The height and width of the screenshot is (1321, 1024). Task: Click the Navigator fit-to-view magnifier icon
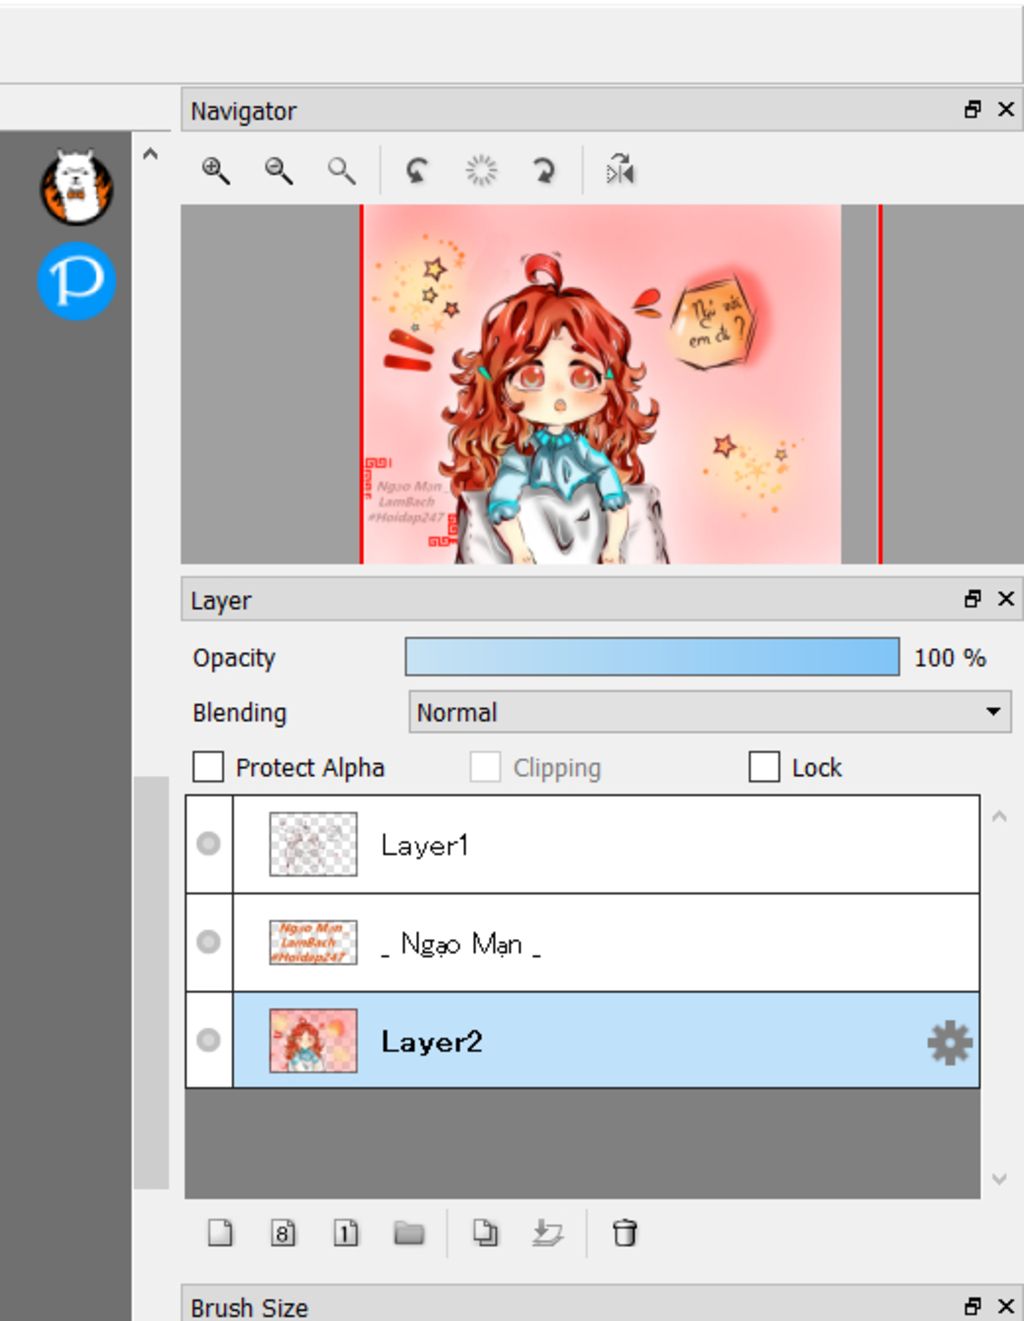(x=342, y=171)
